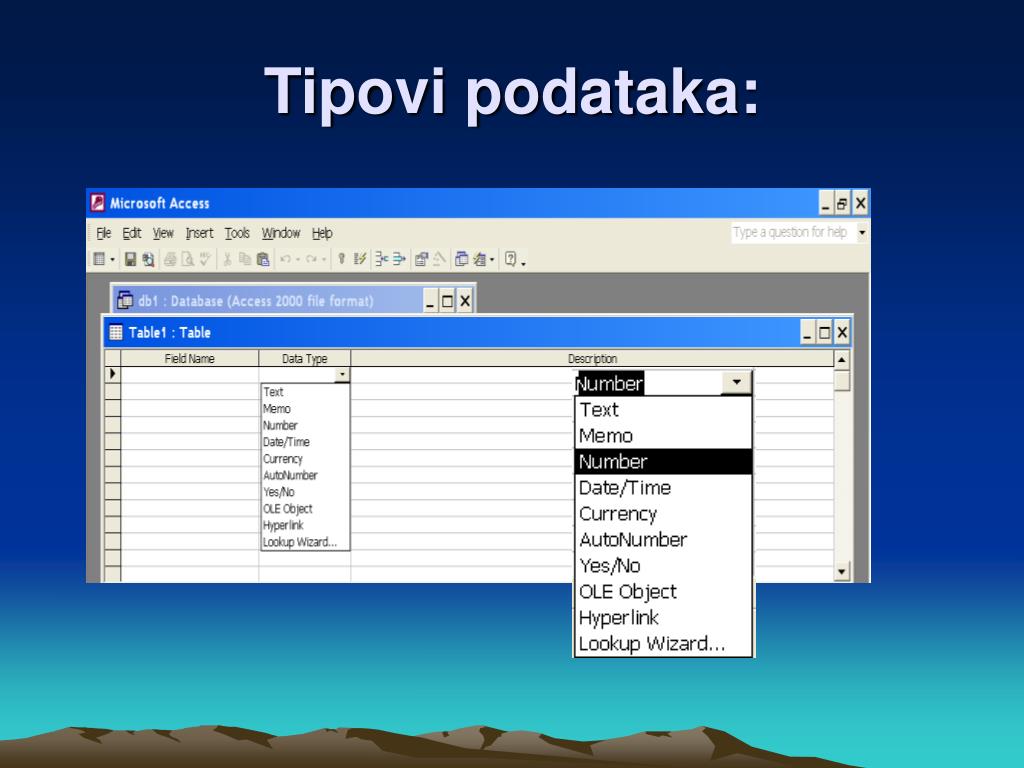Click the Indexes lightning icon

tap(360, 259)
